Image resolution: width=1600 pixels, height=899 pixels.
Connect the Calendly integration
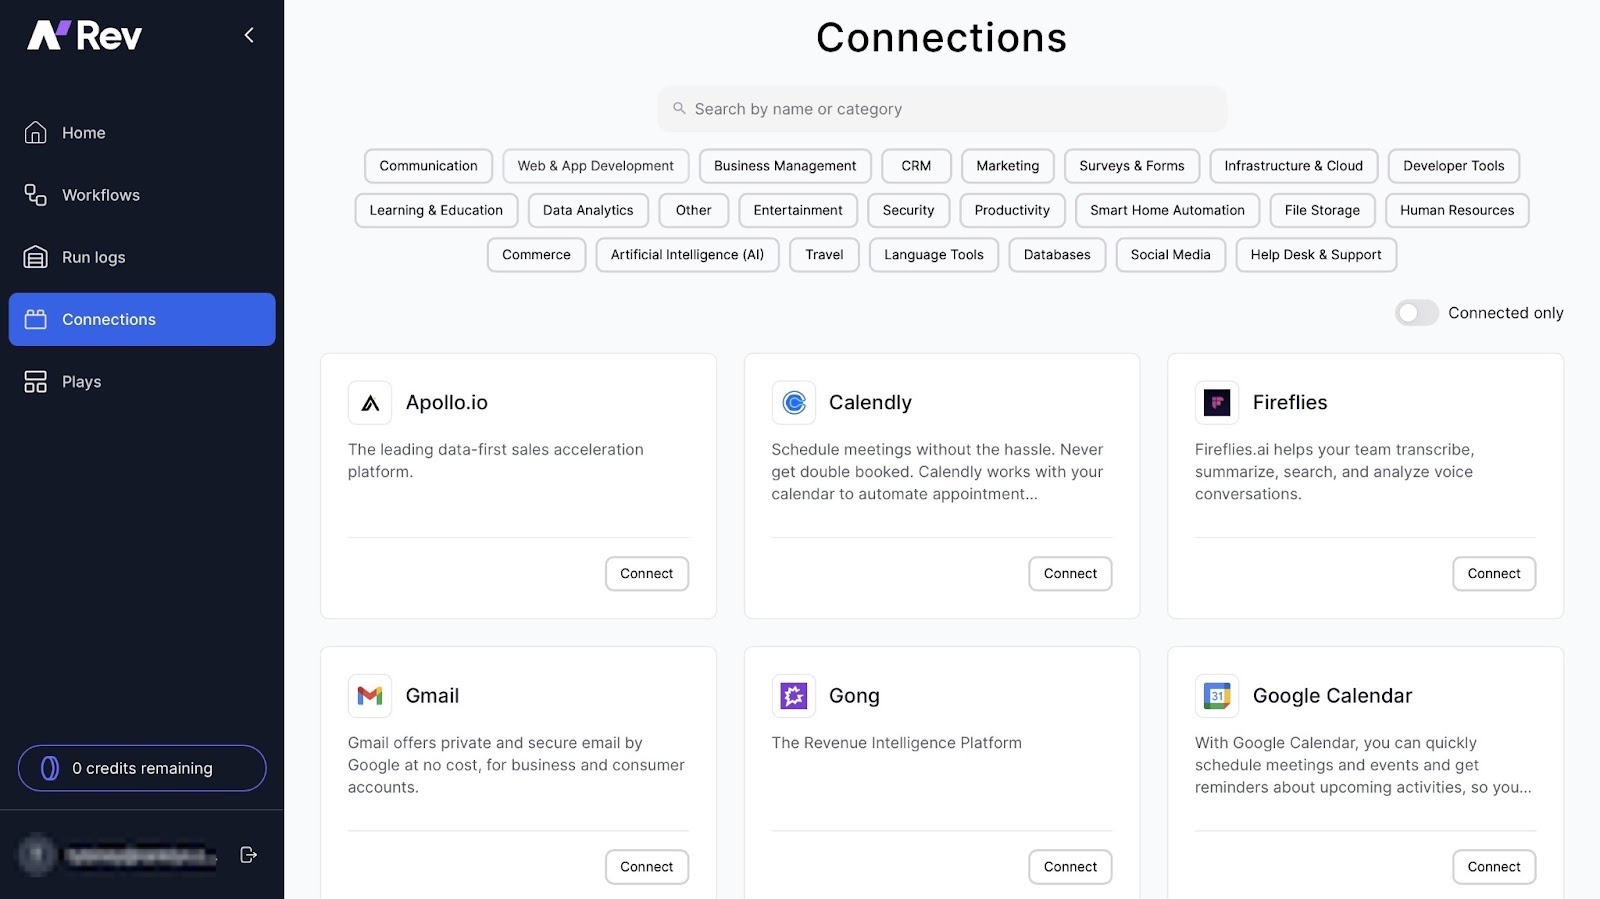point(1070,574)
